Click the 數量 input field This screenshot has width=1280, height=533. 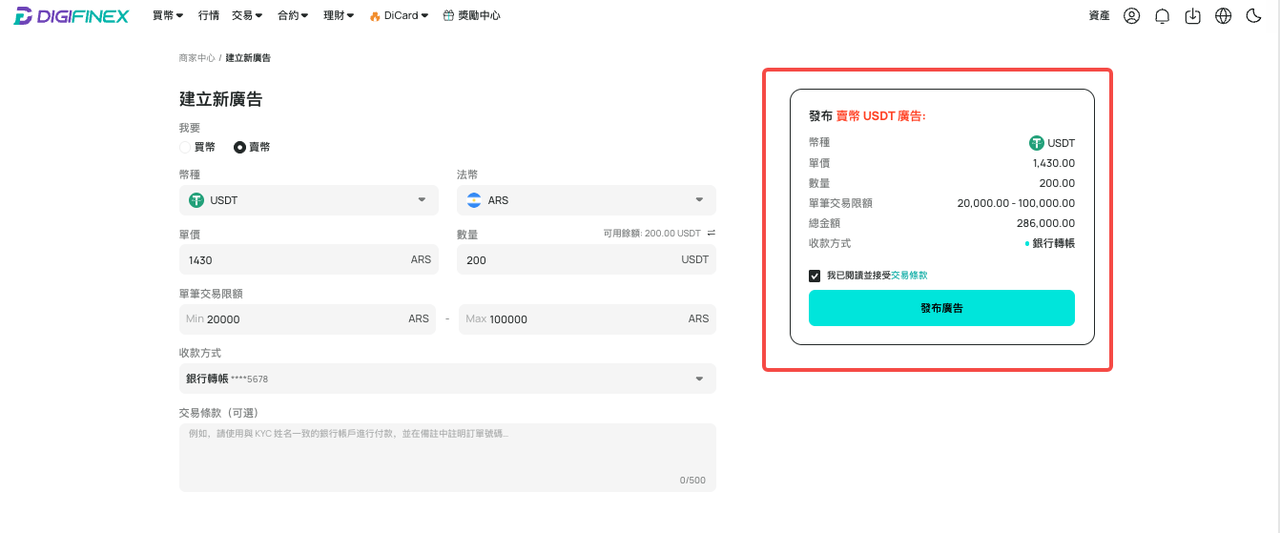pos(586,259)
